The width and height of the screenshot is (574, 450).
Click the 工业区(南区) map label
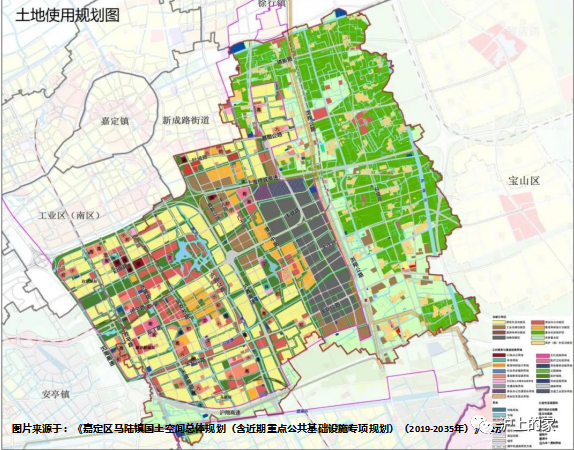(x=69, y=215)
